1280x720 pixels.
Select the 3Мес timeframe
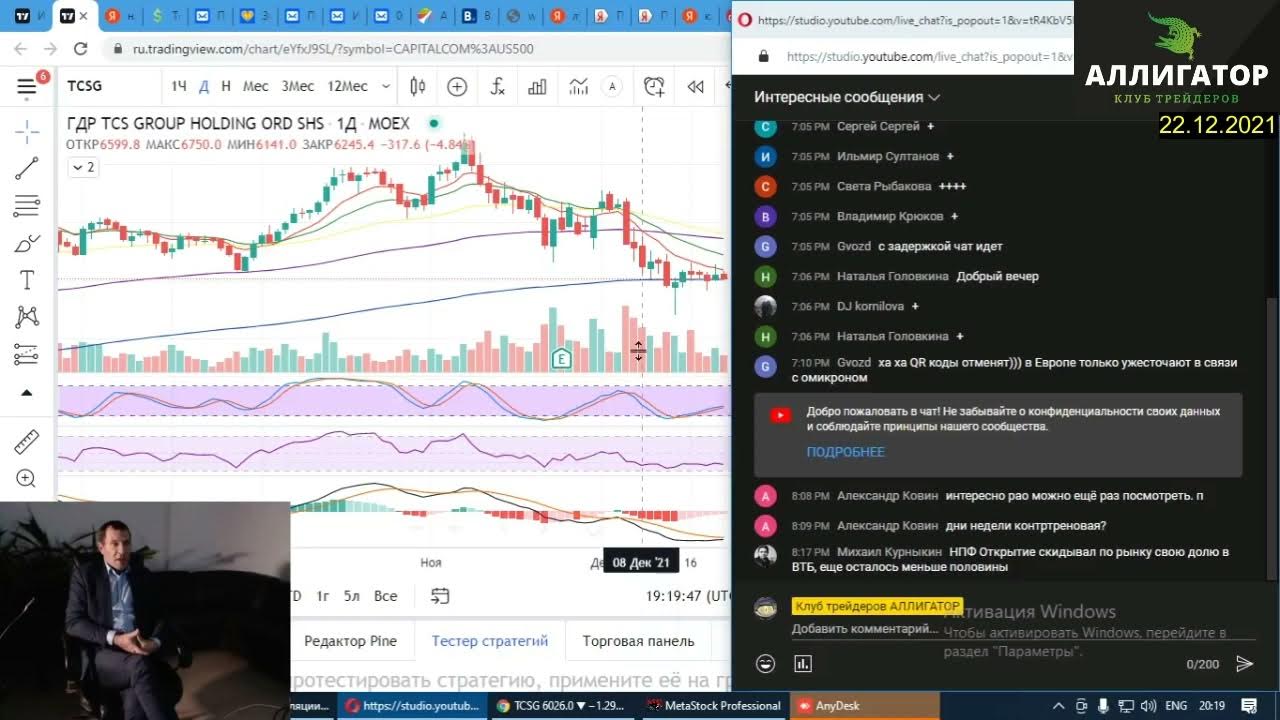pos(298,87)
